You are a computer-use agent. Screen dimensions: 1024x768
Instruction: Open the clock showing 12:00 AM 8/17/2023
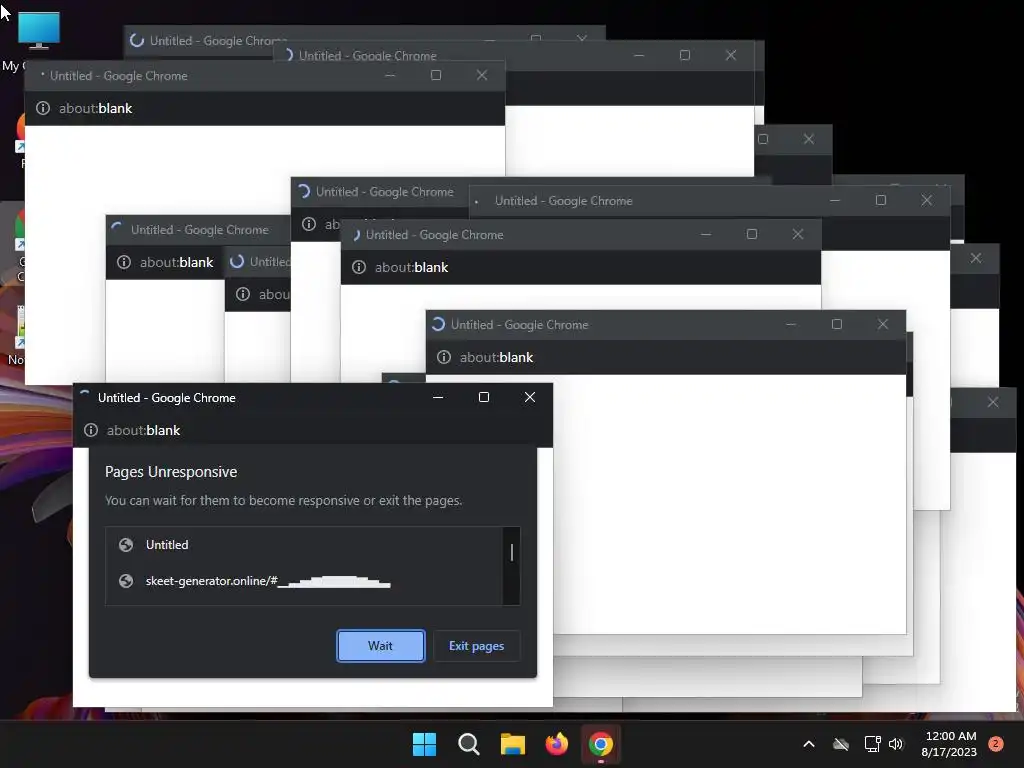[950, 744]
